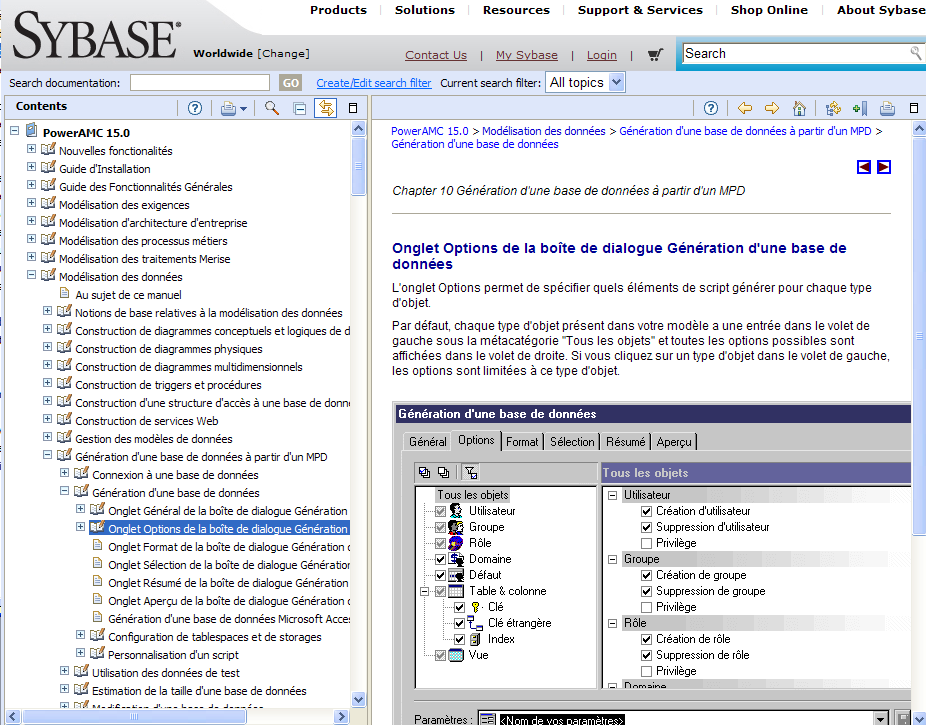
Task: Open the Solutions menu
Action: 424,10
